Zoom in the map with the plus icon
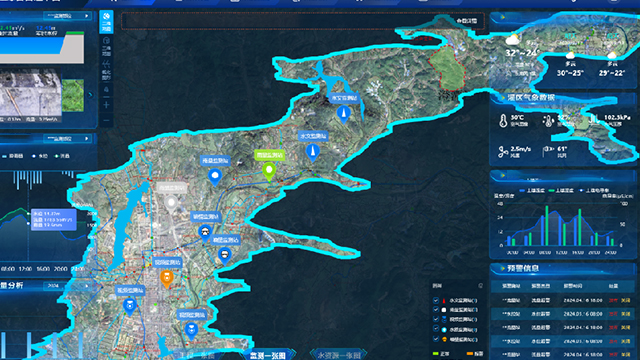 click(106, 105)
